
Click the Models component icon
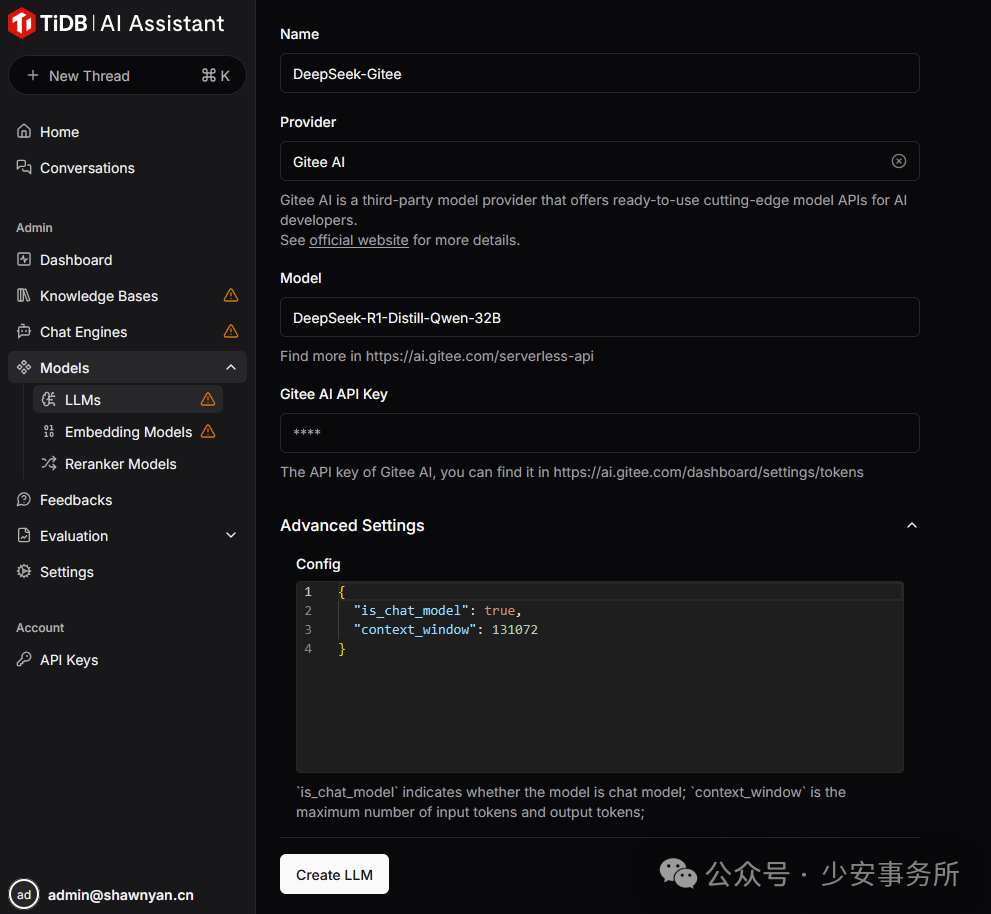[24, 368]
